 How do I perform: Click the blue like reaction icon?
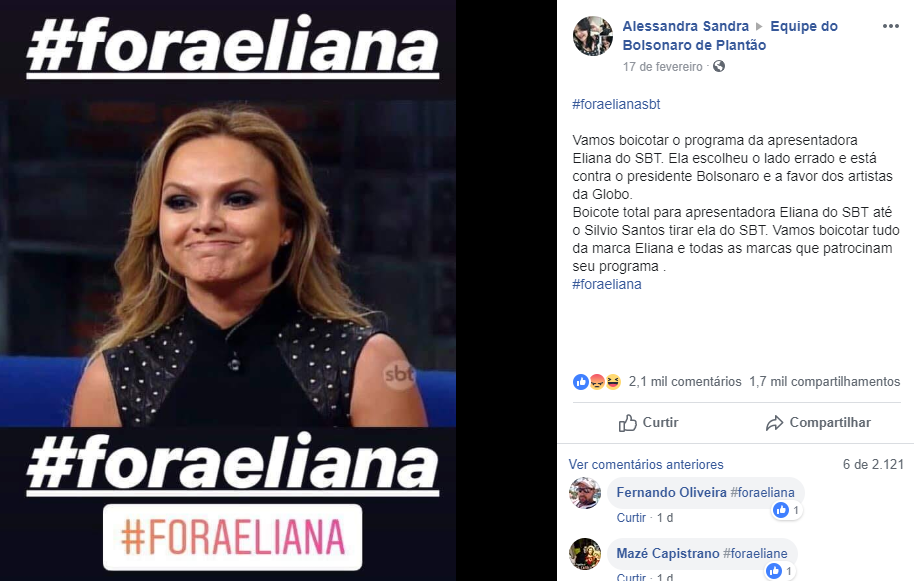(x=581, y=382)
